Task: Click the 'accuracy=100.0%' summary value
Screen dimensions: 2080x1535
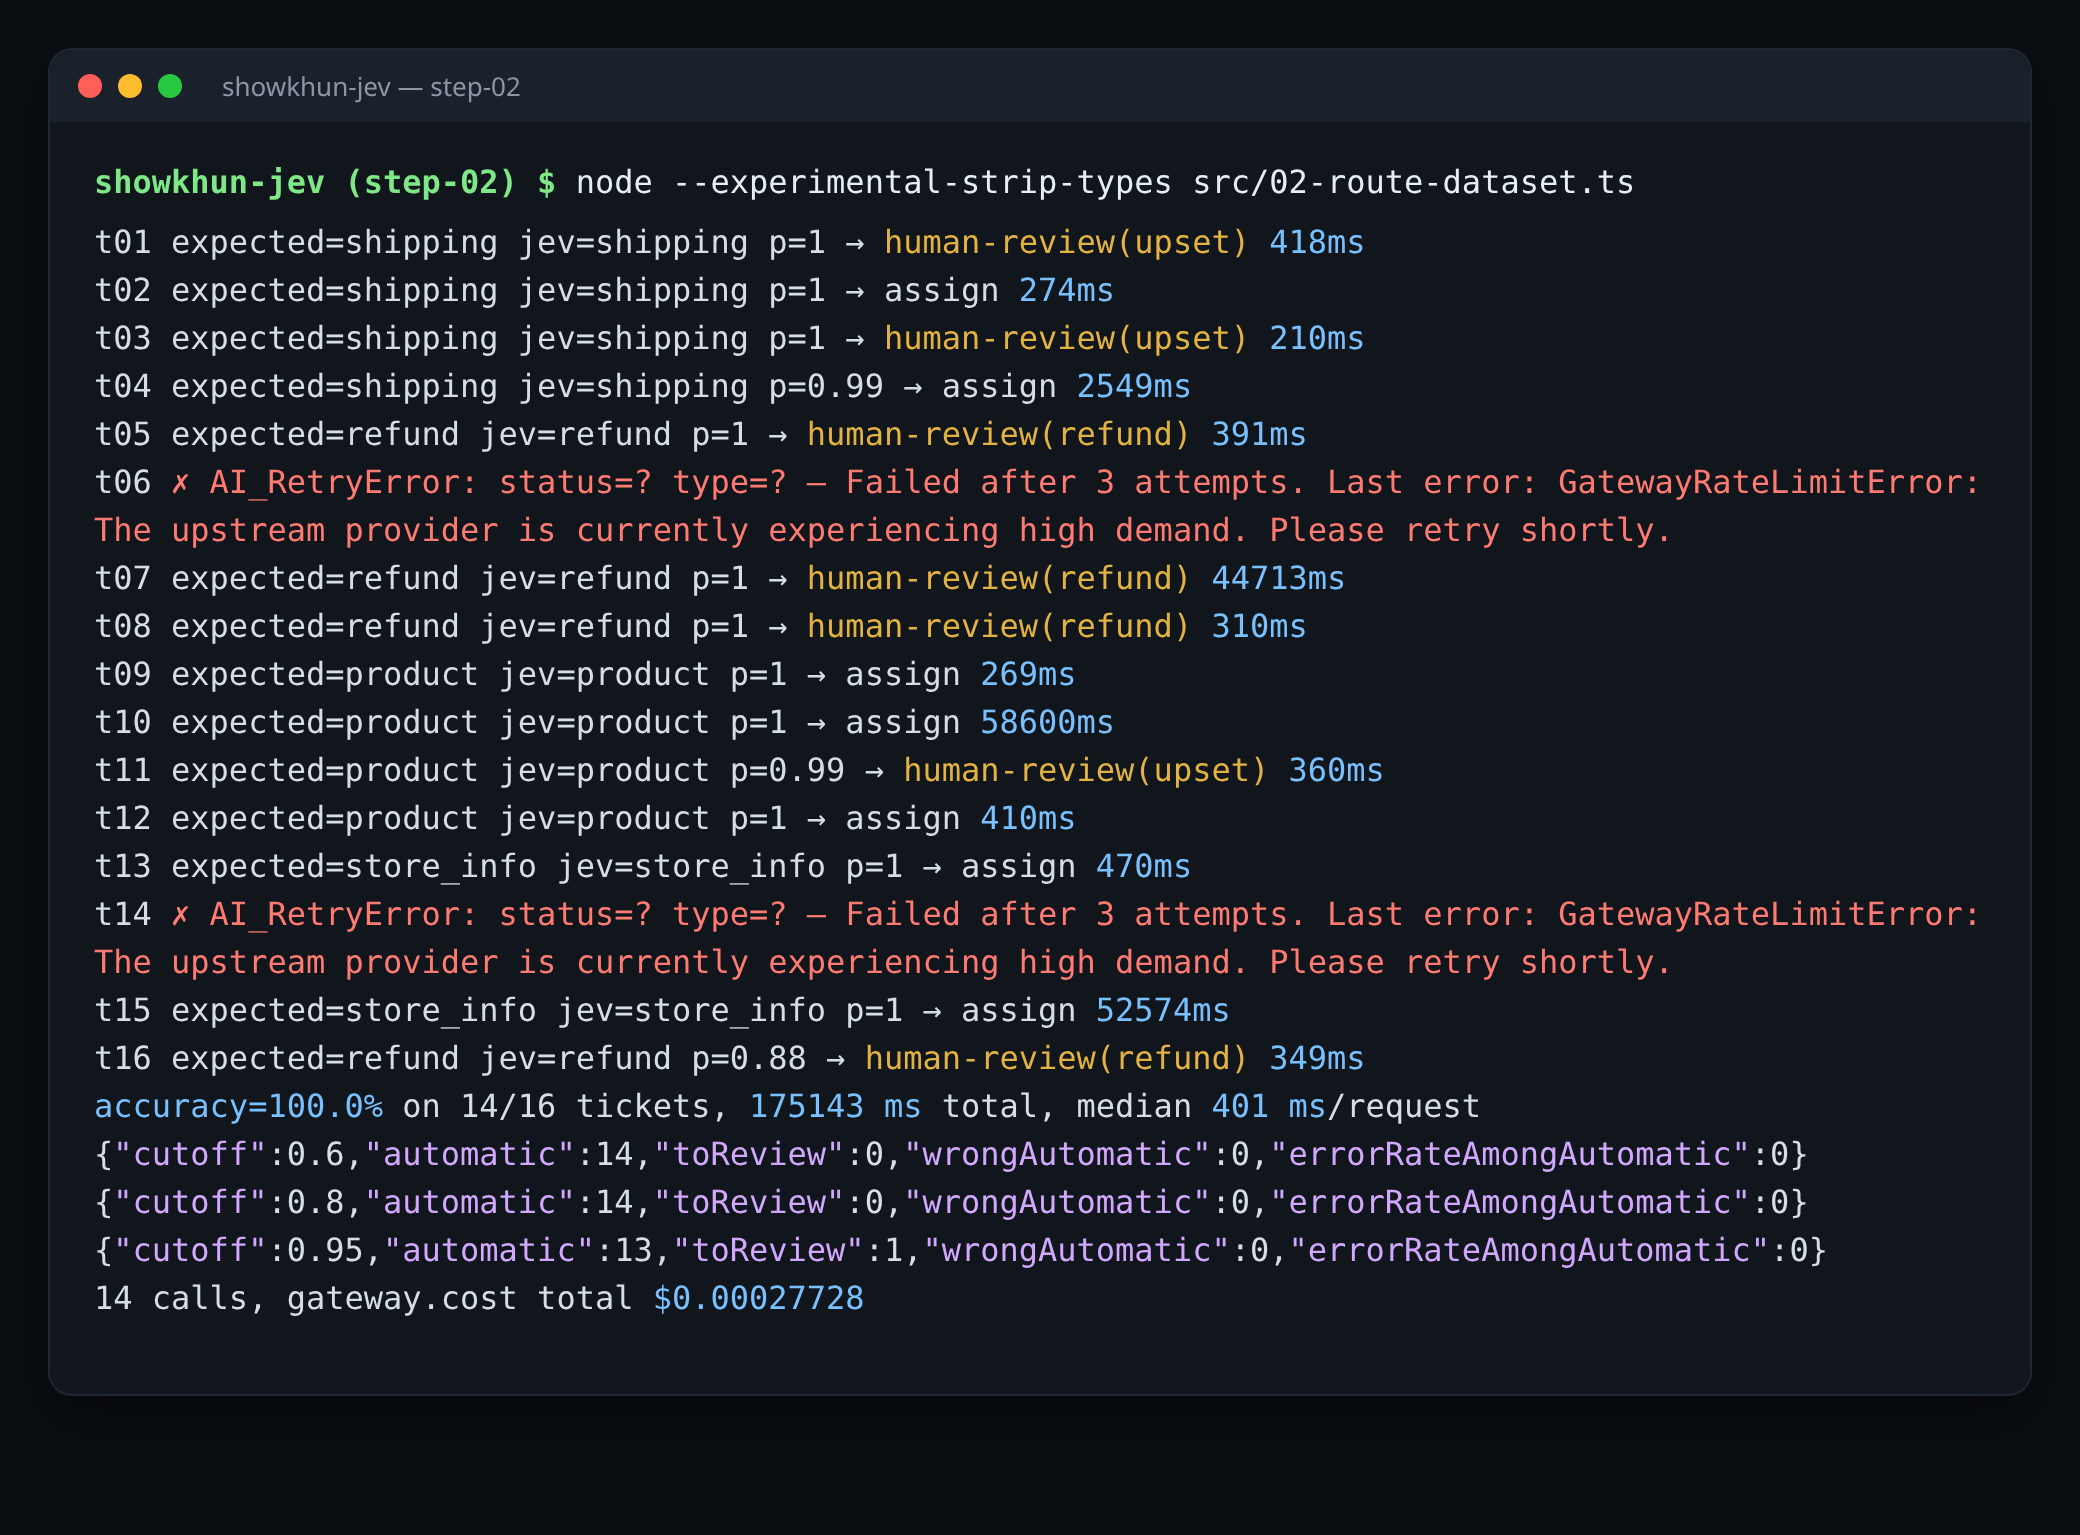Action: pyautogui.click(x=239, y=1106)
